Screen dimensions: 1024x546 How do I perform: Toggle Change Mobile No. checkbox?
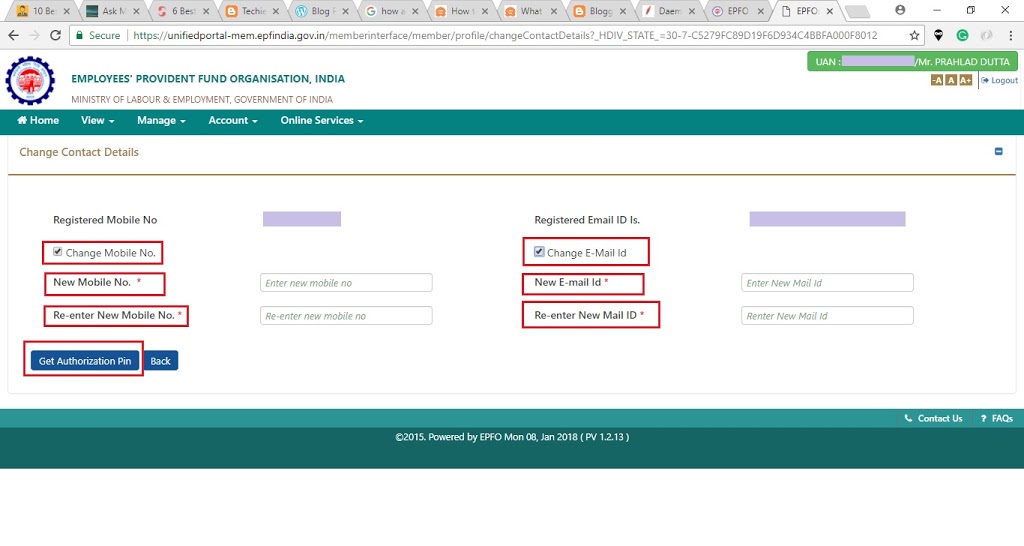57,251
